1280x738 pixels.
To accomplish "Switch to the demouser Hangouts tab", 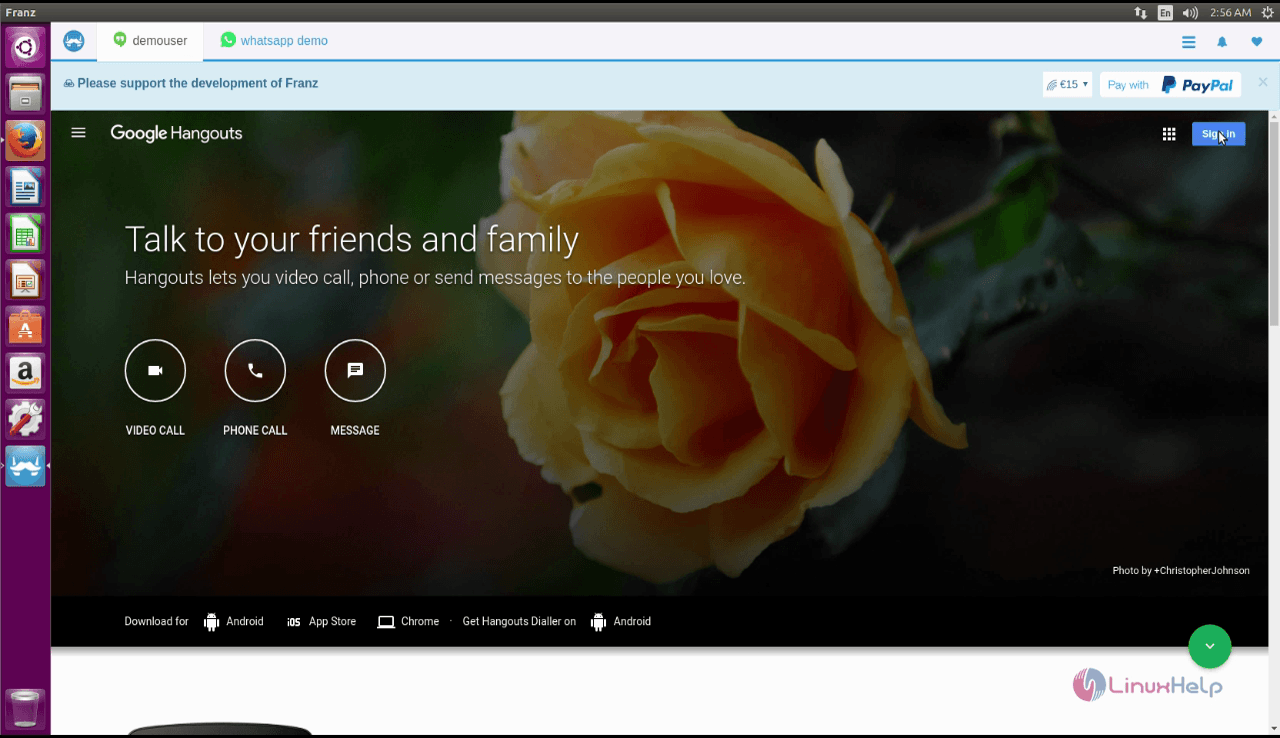I will click(x=150, y=41).
